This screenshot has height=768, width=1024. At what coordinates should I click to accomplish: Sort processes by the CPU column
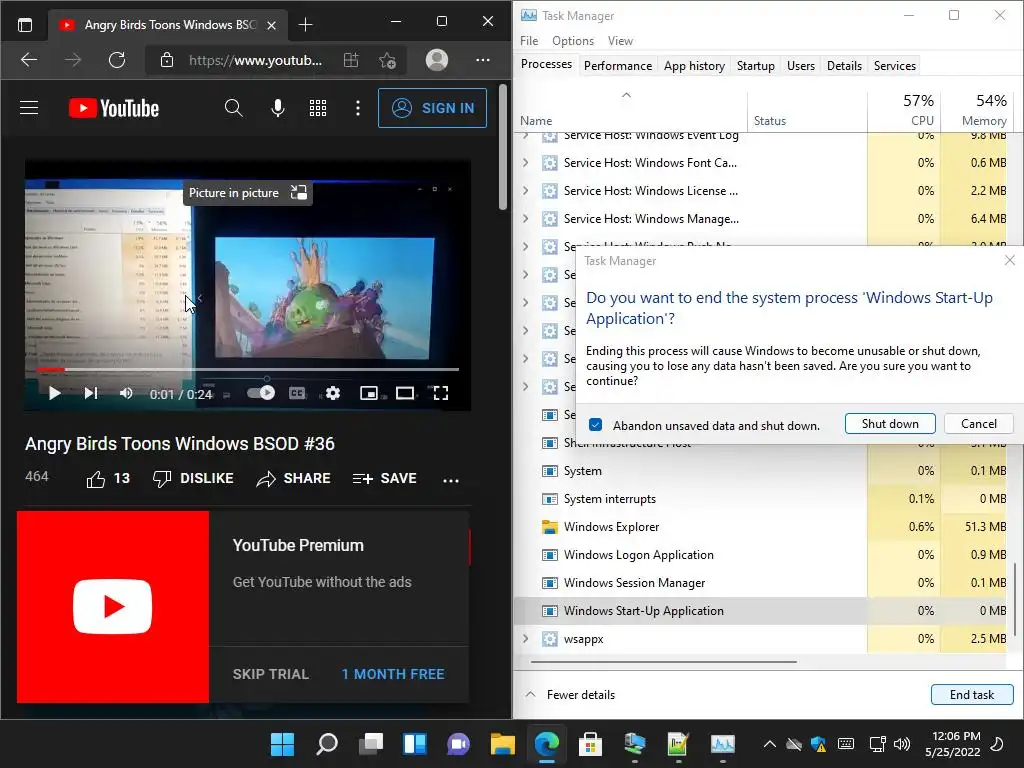[x=904, y=110]
